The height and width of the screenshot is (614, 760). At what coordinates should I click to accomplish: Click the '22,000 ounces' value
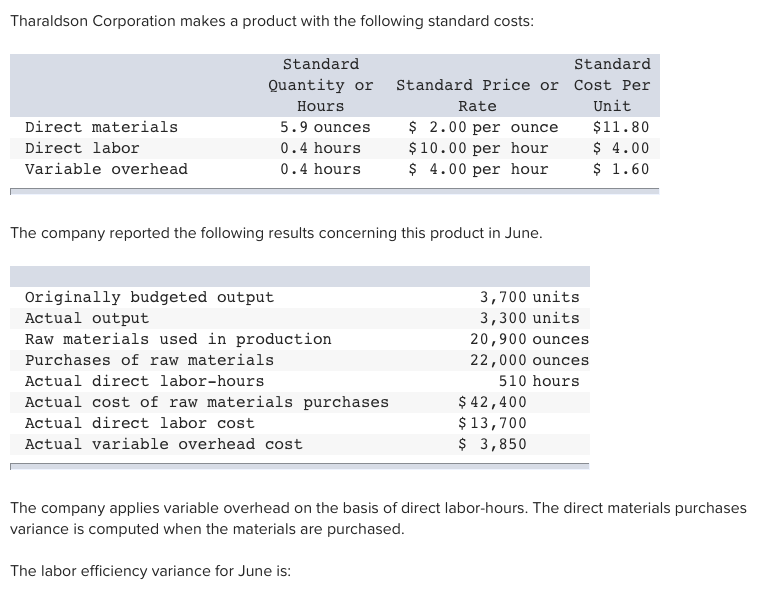[x=529, y=360]
